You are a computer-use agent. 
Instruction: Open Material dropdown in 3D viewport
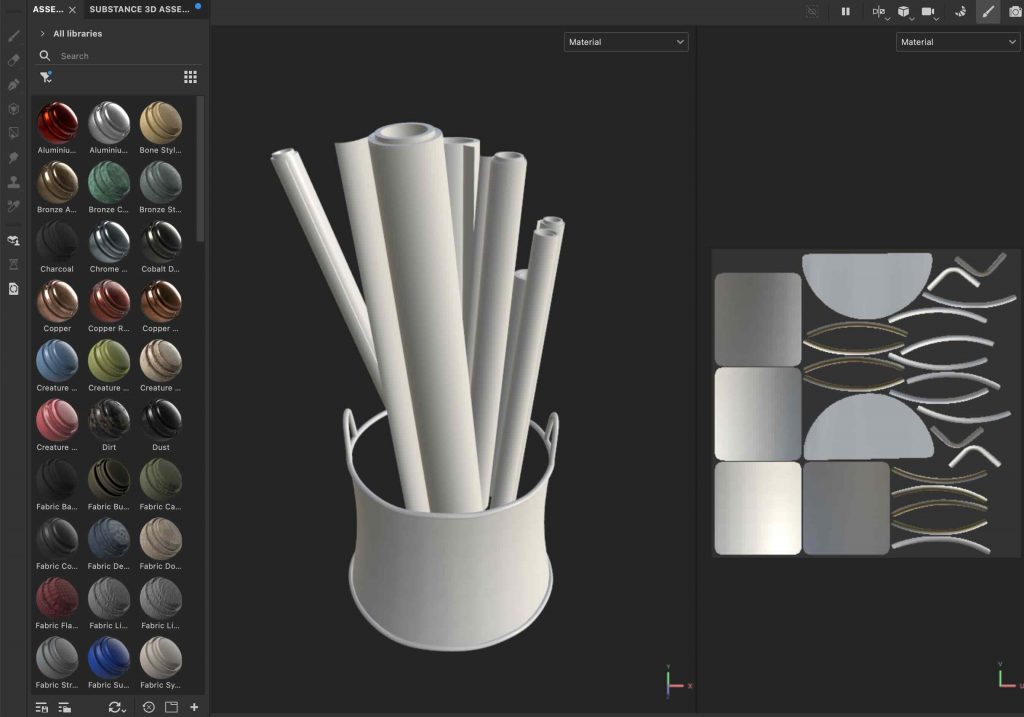click(x=626, y=42)
